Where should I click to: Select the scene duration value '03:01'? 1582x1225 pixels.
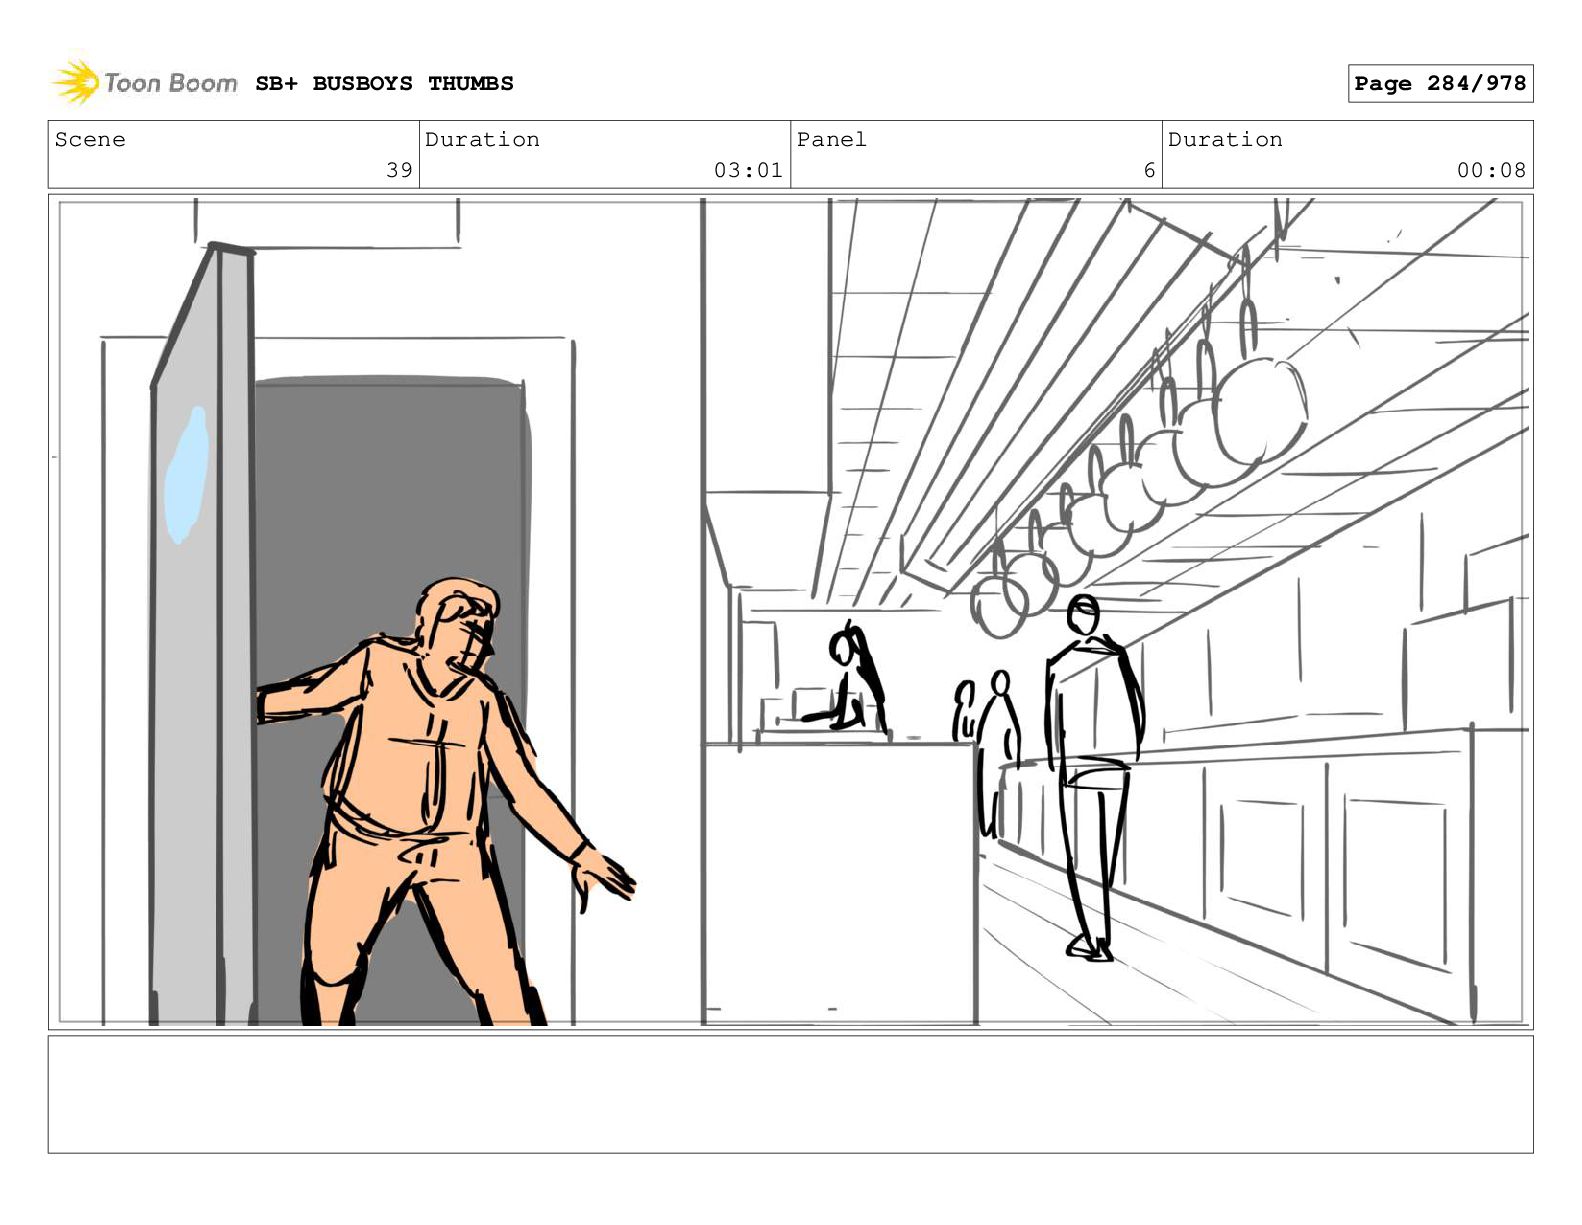tap(748, 170)
